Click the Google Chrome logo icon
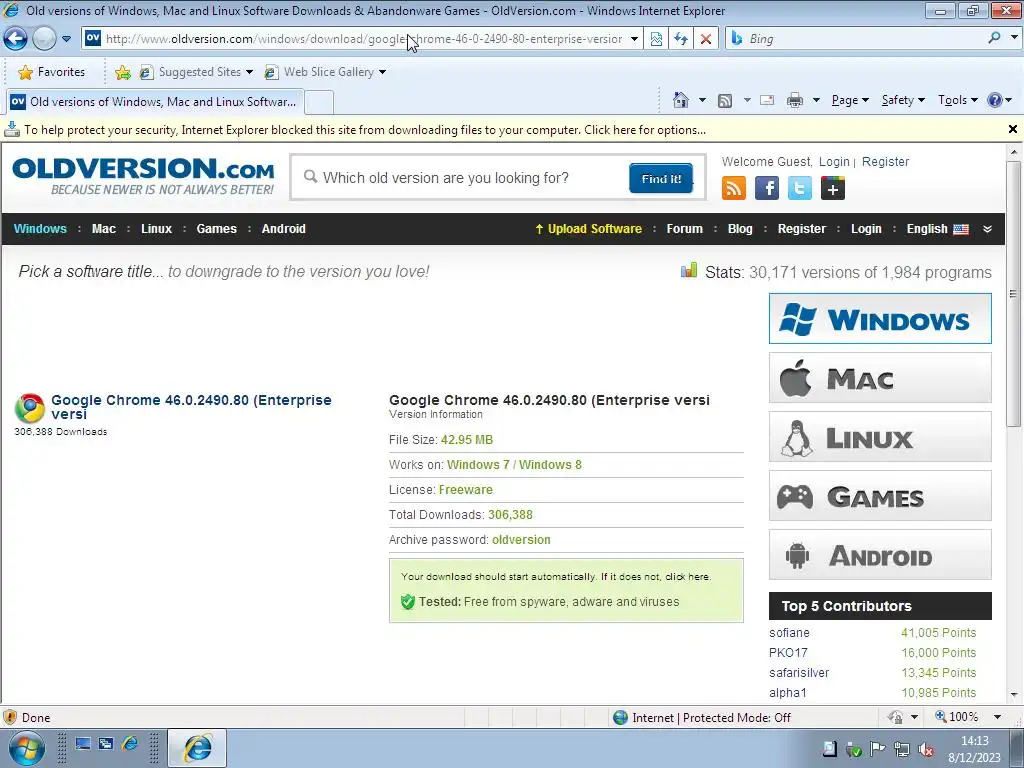 point(30,408)
